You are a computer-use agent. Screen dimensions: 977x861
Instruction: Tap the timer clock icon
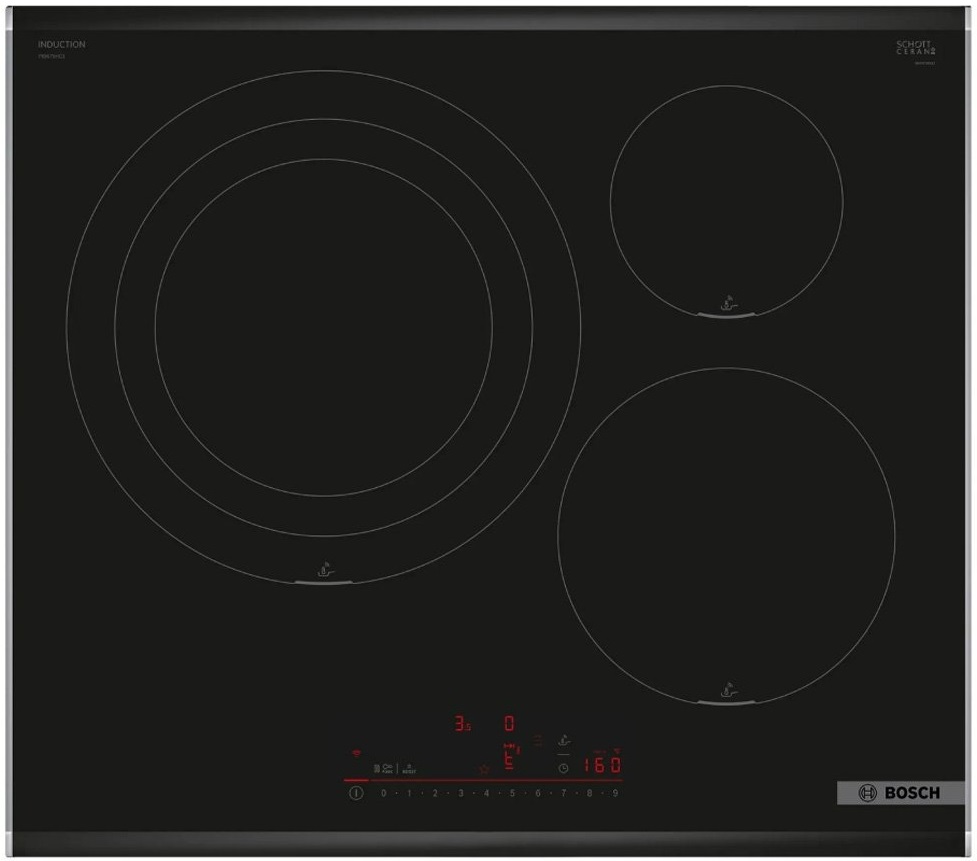pos(563,768)
